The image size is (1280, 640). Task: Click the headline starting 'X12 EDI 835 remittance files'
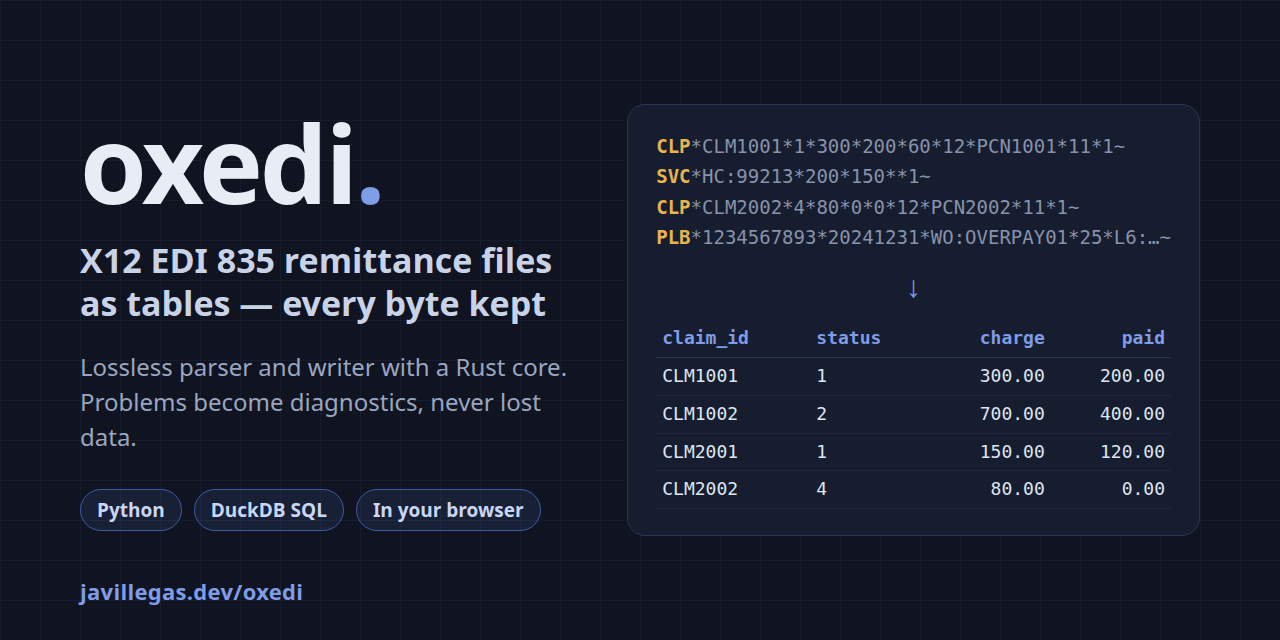[316, 283]
